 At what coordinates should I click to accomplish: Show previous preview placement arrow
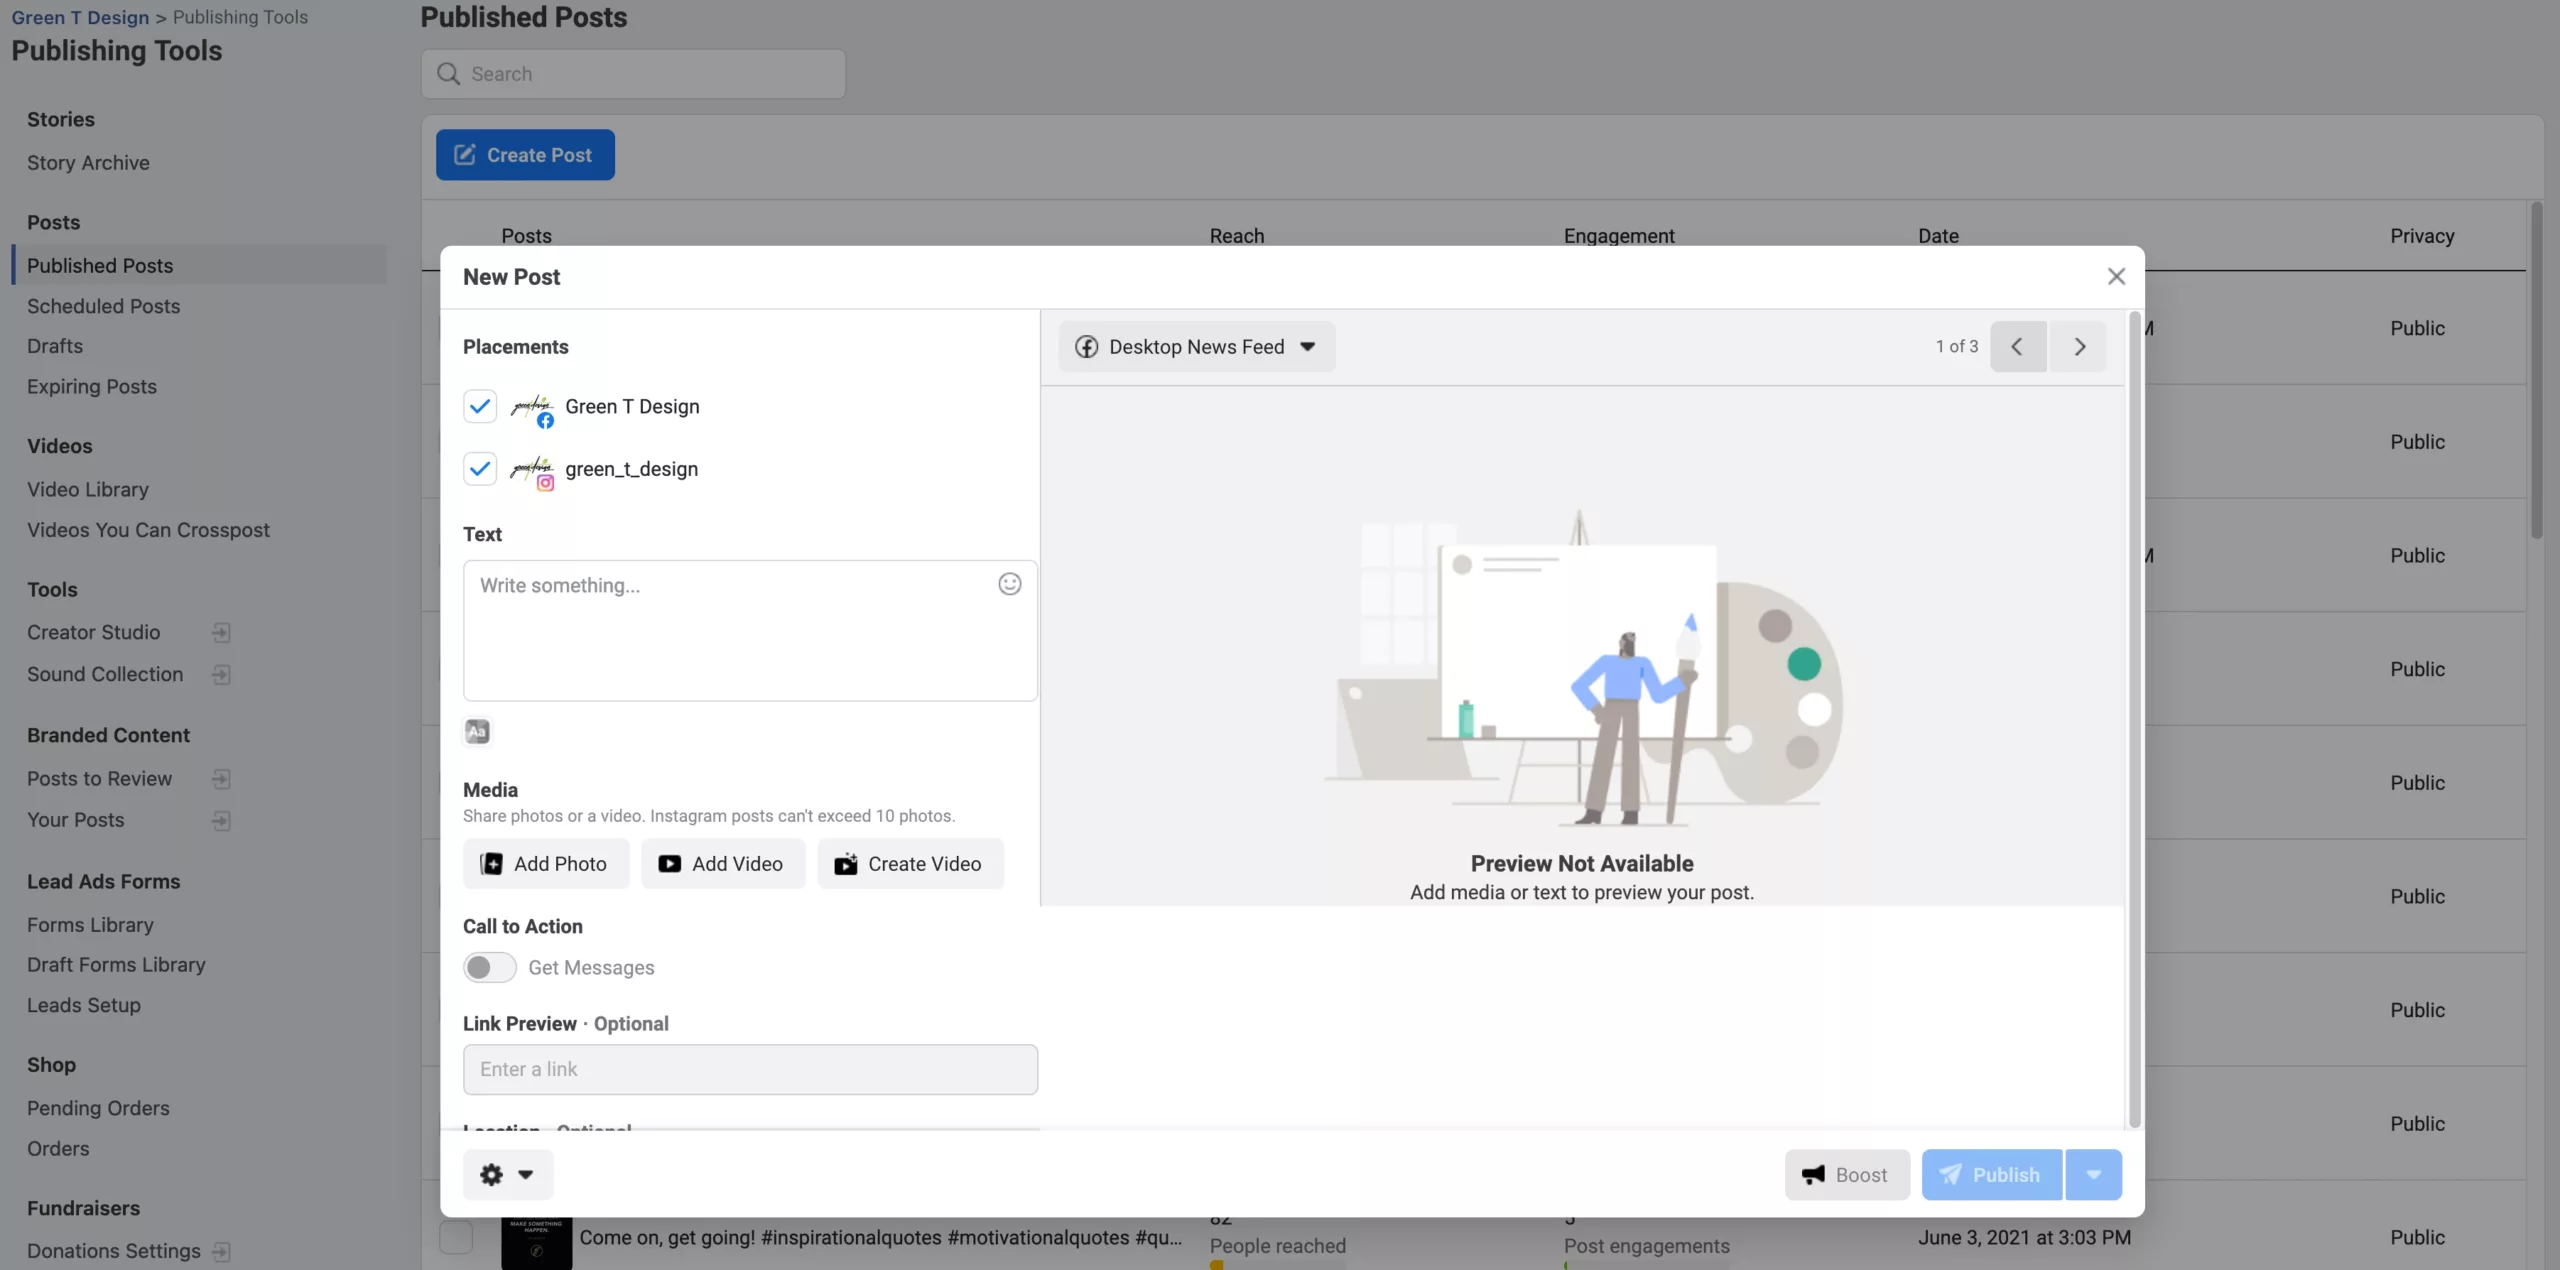(x=2017, y=346)
